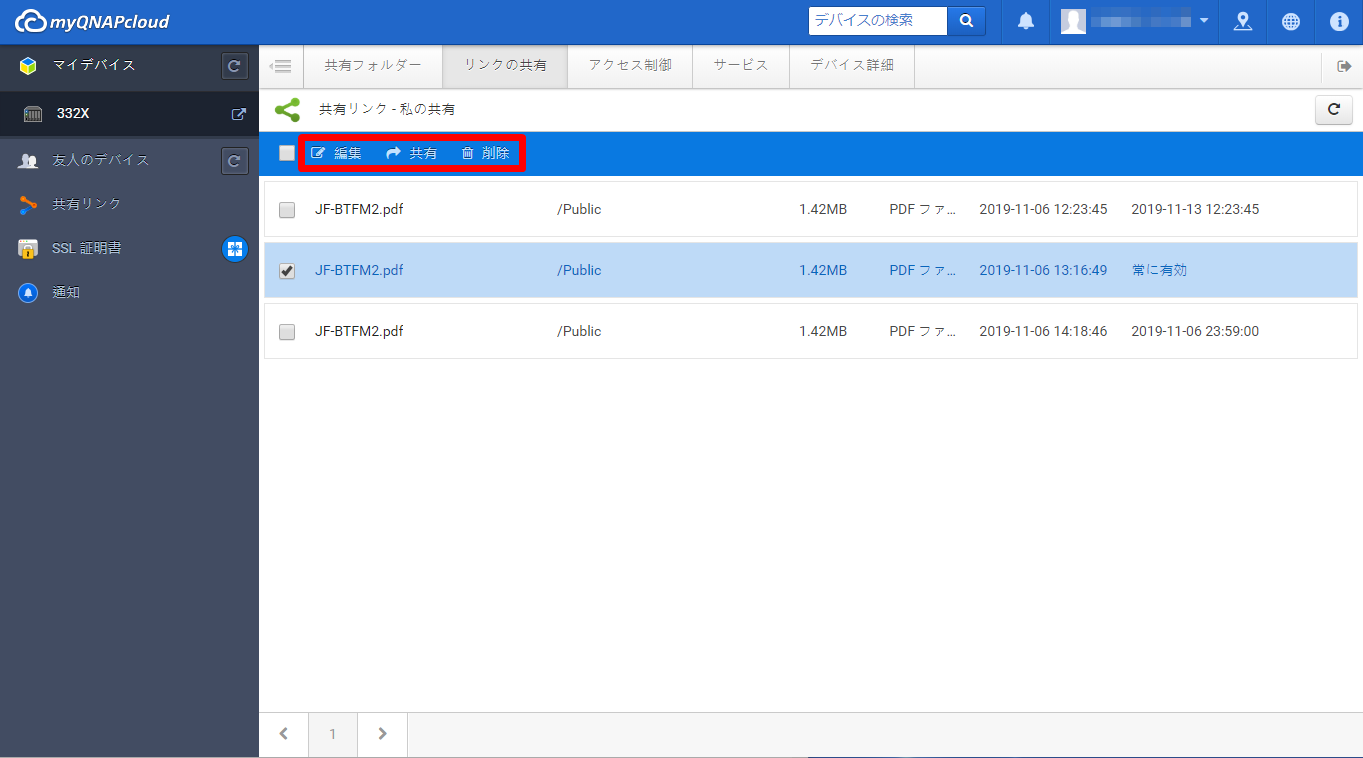Click JF-BTFM2.pdf created 13:16:49
This screenshot has height=758, width=1363.
pyautogui.click(x=359, y=271)
